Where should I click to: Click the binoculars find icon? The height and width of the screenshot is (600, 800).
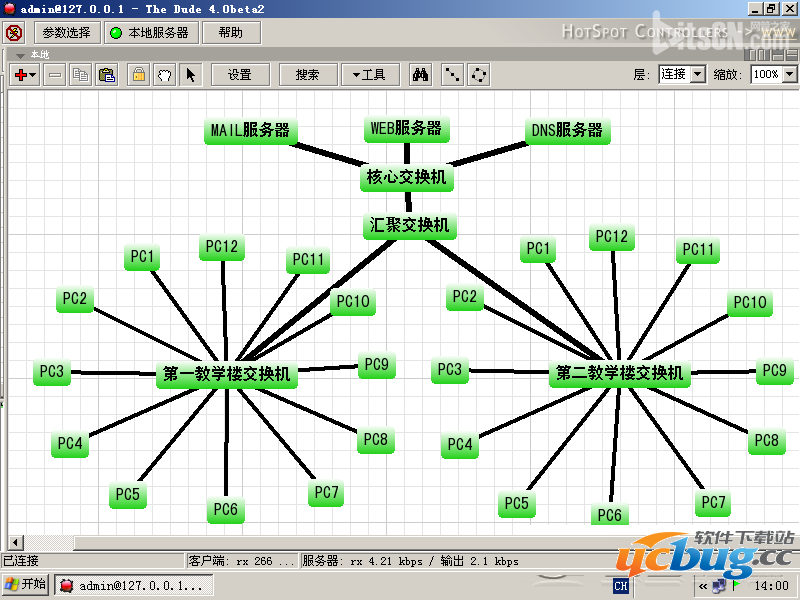(421, 74)
